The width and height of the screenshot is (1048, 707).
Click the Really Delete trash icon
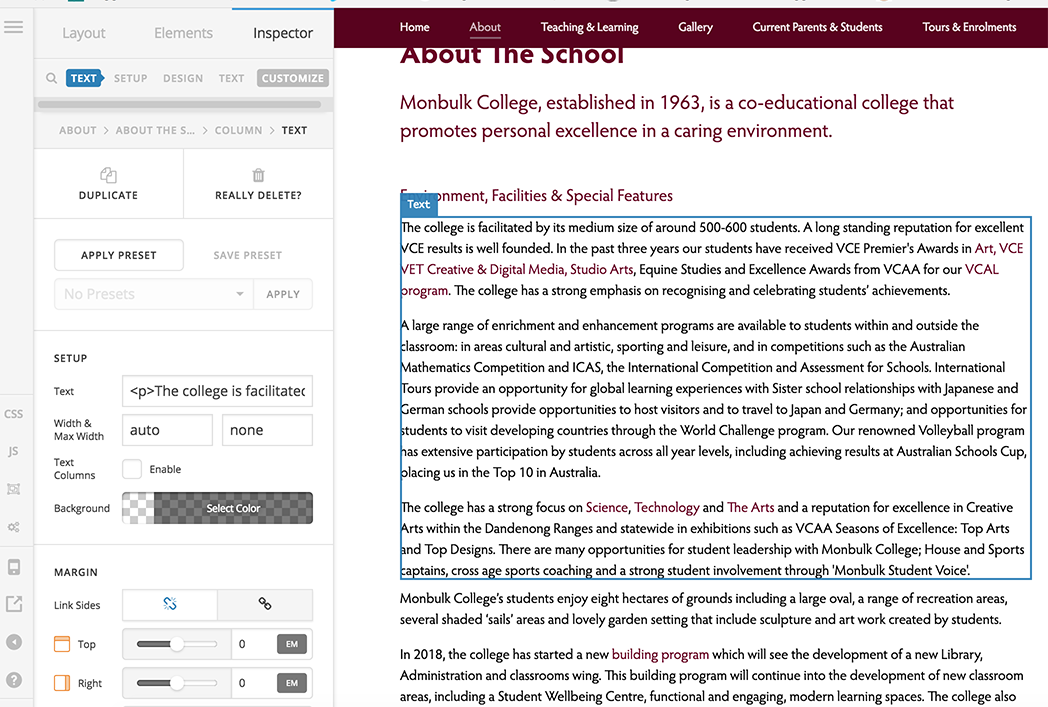click(259, 175)
